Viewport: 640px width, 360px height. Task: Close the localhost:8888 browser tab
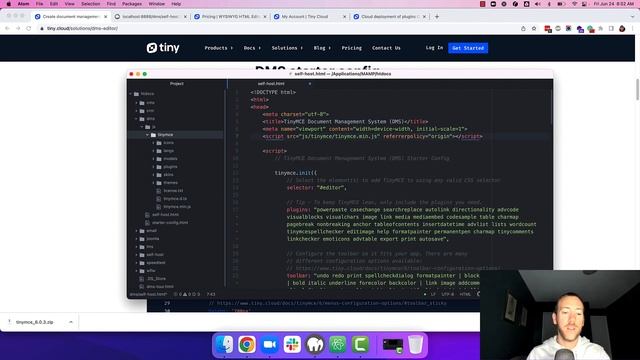[185, 17]
